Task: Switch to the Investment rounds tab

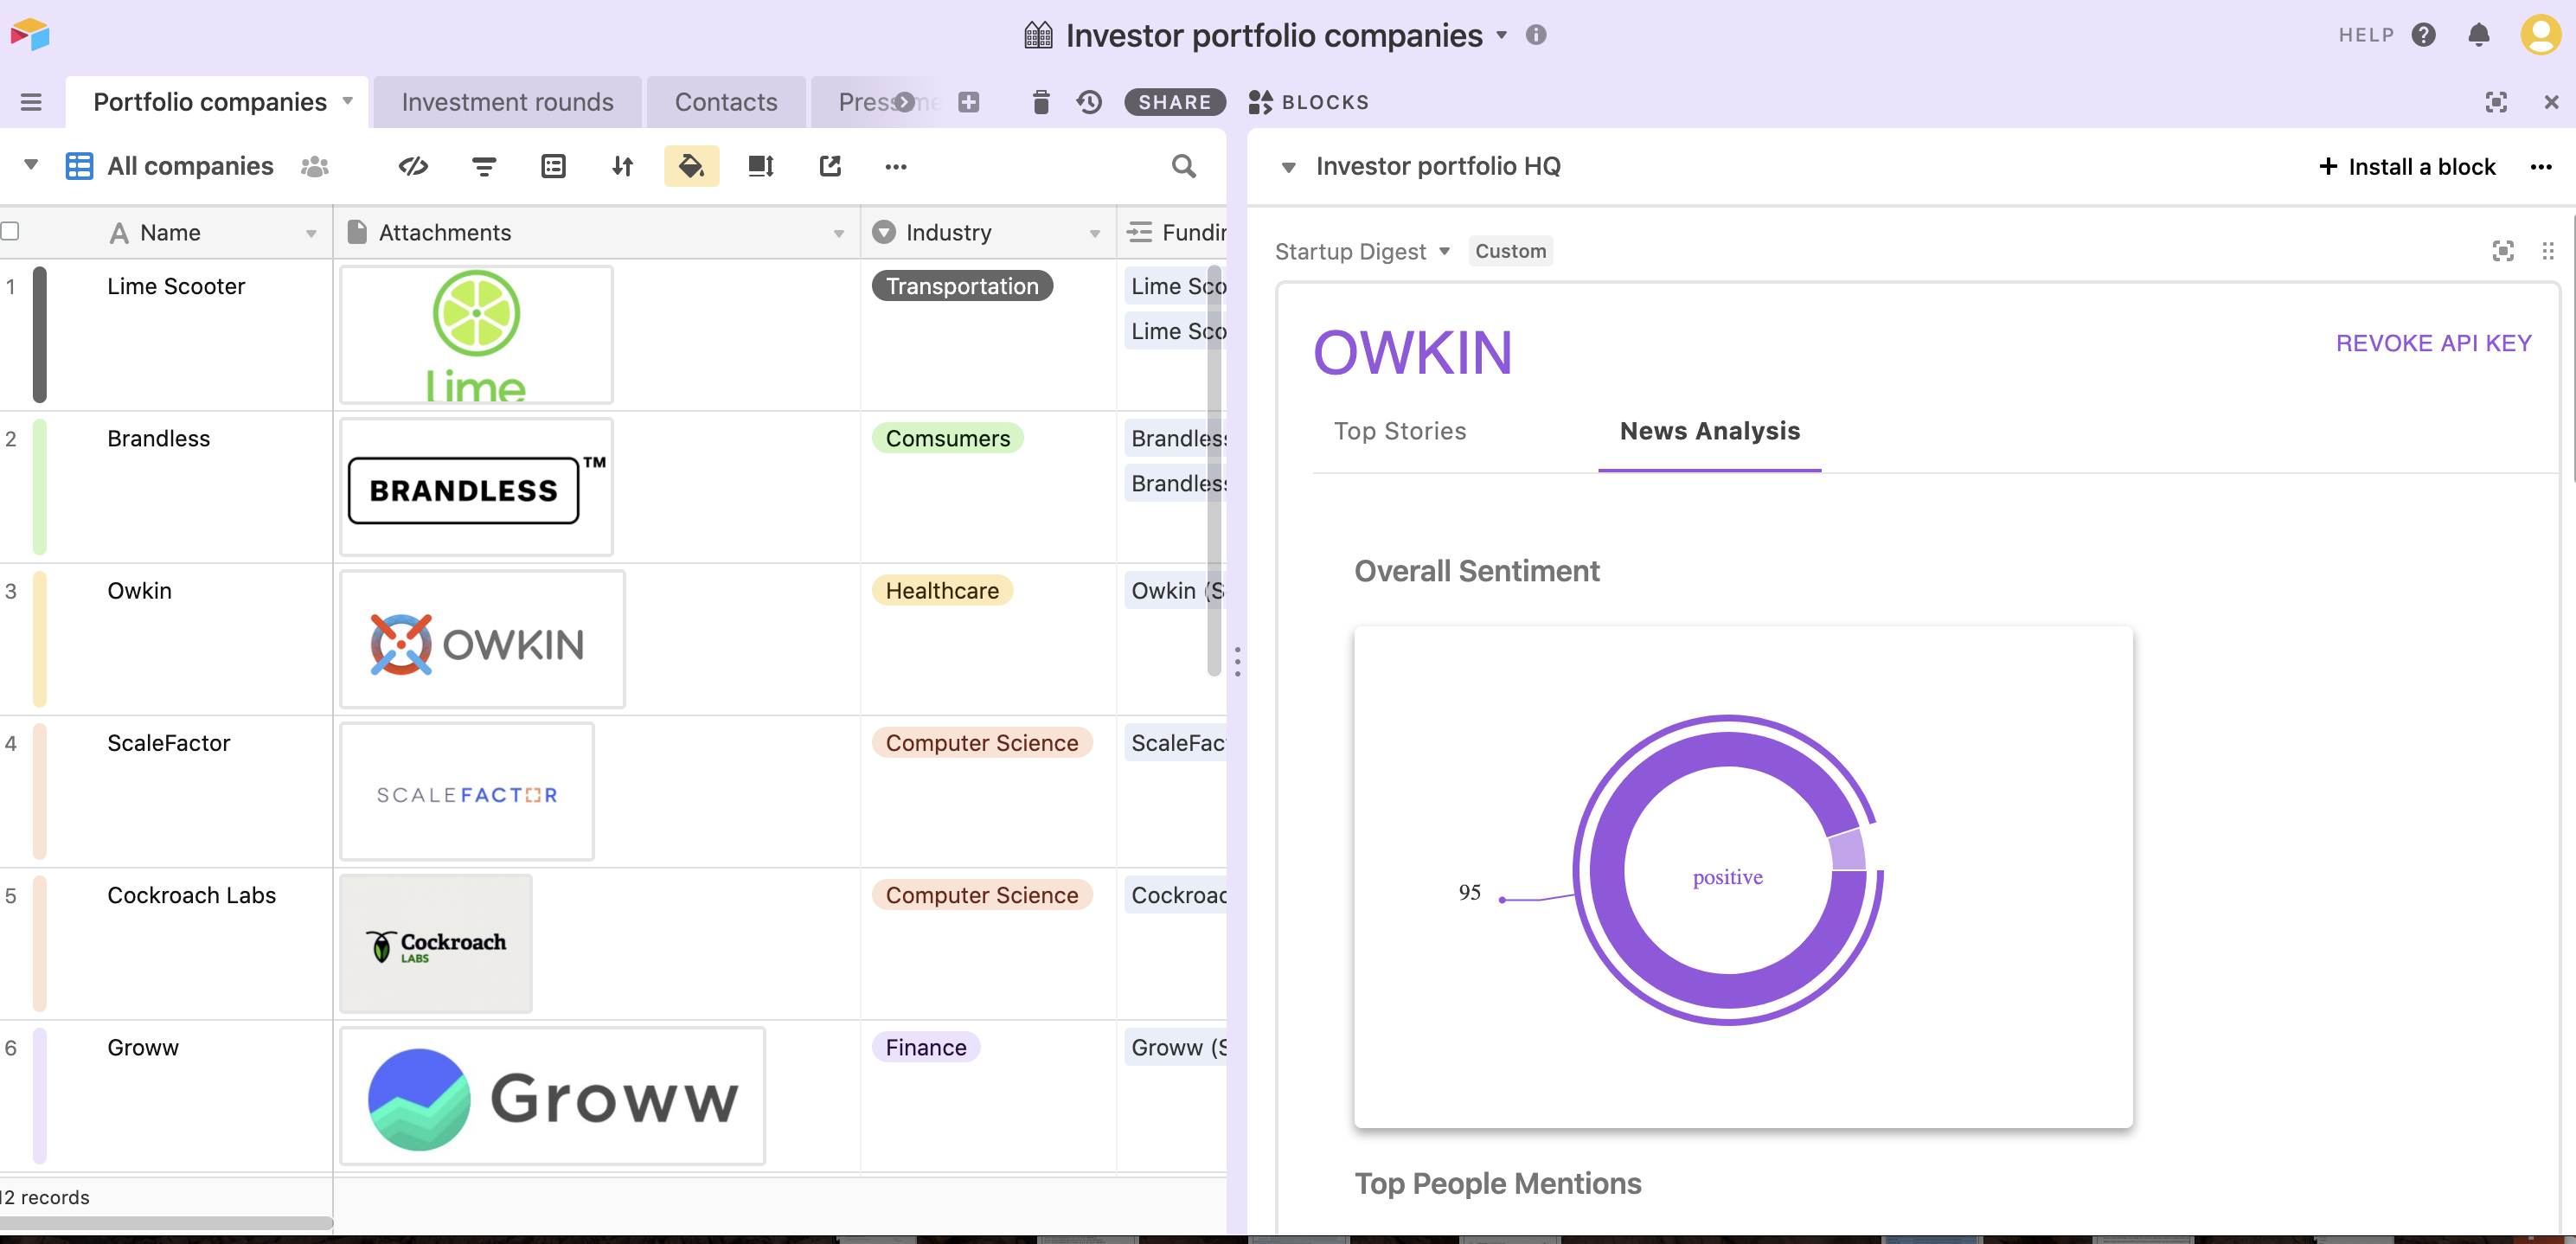Action: click(507, 102)
